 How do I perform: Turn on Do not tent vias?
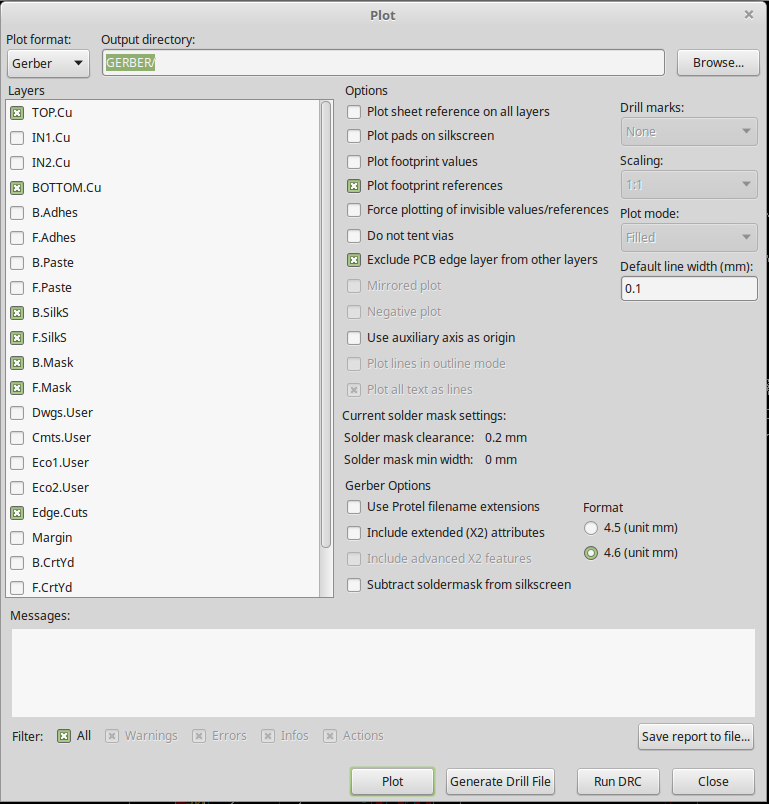click(354, 237)
